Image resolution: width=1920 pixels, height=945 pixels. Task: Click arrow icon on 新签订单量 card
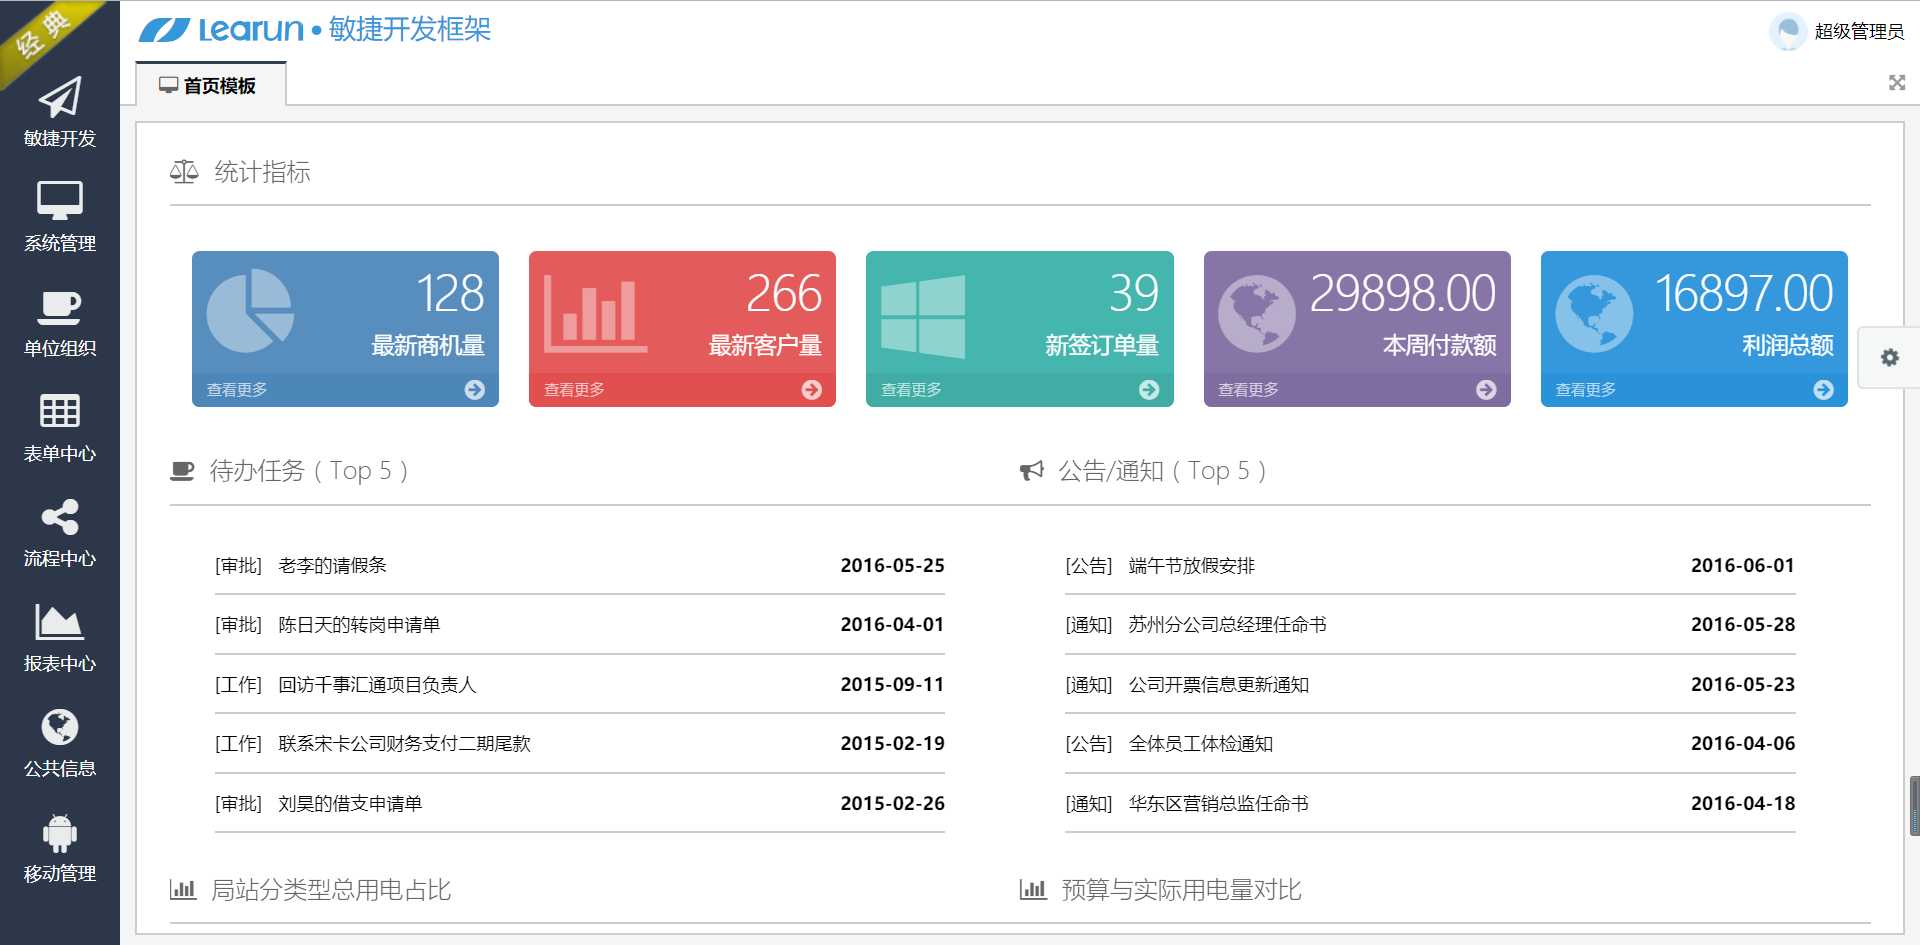tap(1149, 390)
